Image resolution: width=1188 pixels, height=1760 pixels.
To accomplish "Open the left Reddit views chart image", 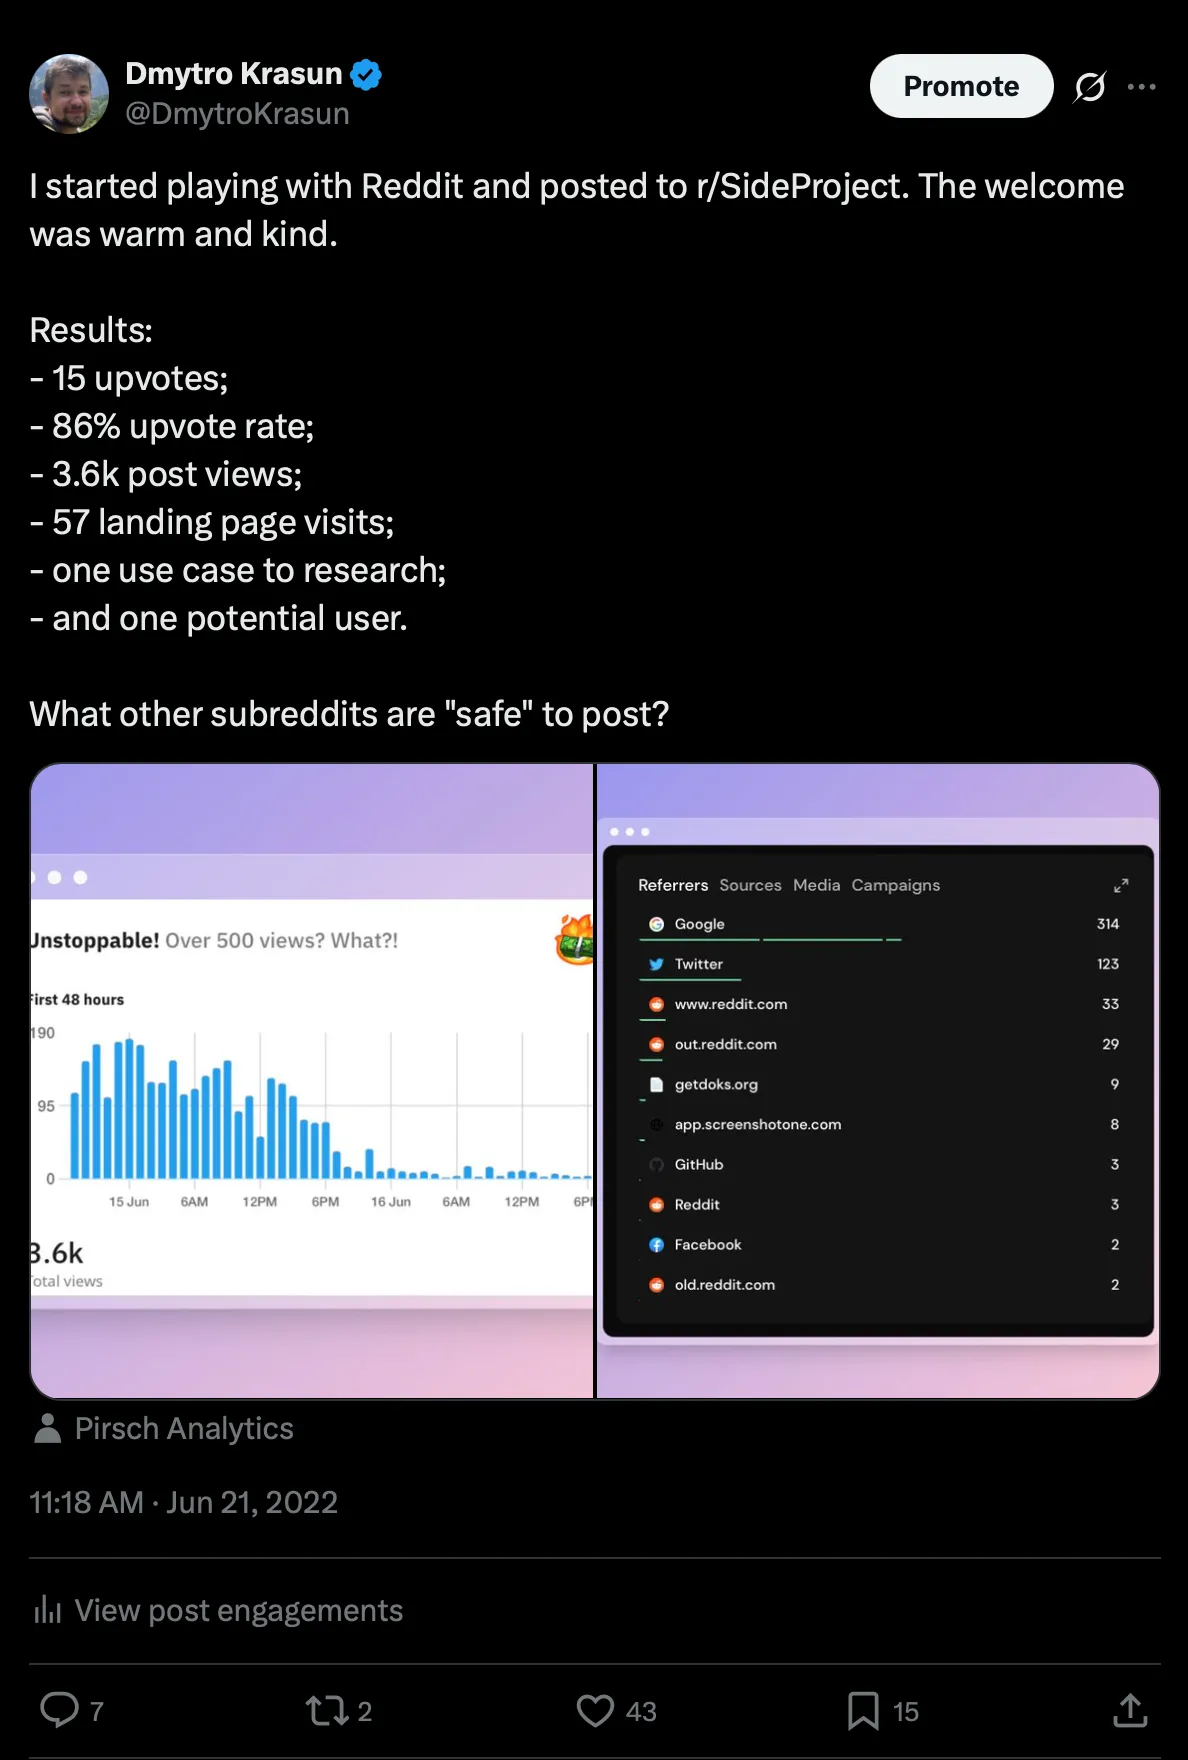I will point(312,1080).
